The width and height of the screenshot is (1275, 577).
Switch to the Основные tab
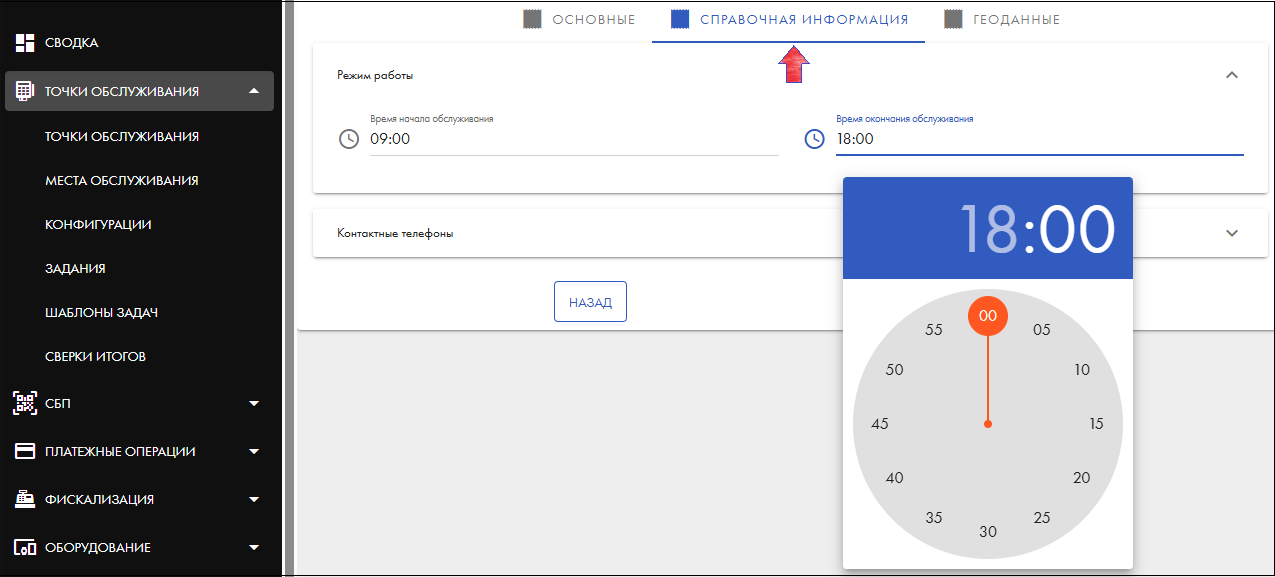(580, 20)
